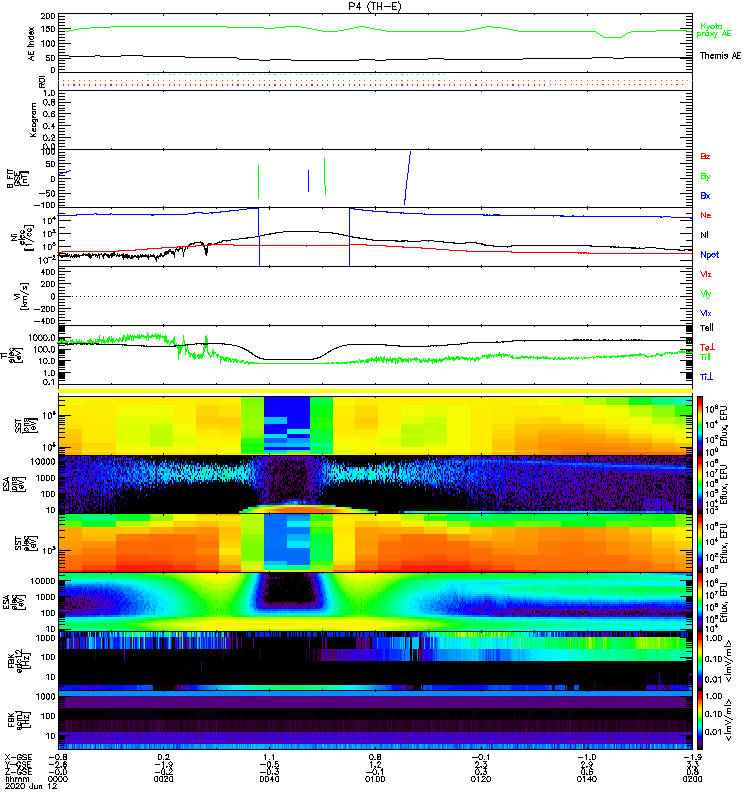
Task: Select the blue Bx legend label
Action: pyautogui.click(x=705, y=195)
